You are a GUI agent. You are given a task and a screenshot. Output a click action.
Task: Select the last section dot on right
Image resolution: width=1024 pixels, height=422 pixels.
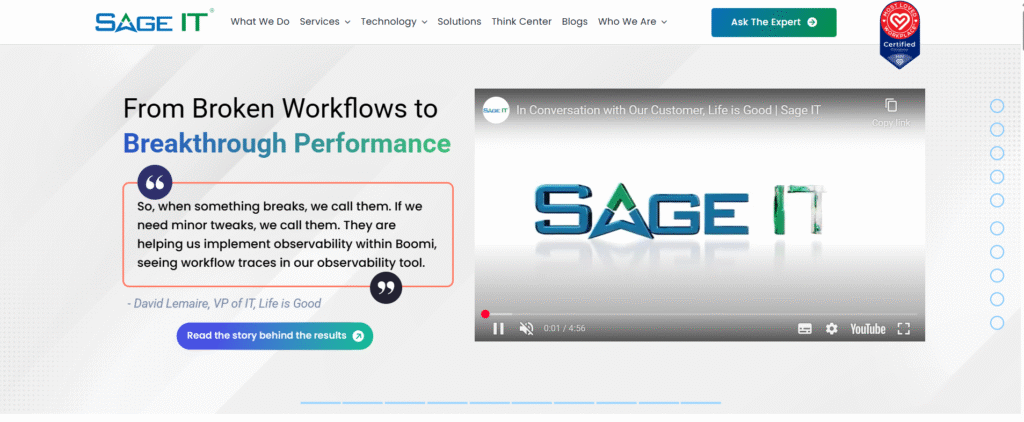(x=997, y=323)
